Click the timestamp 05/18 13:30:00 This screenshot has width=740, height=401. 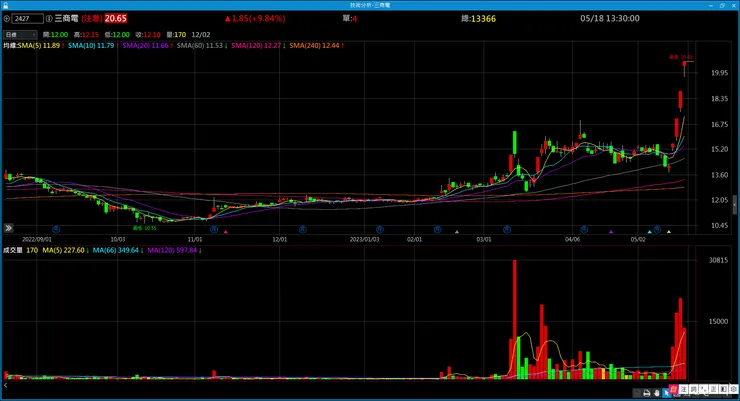pyautogui.click(x=610, y=18)
